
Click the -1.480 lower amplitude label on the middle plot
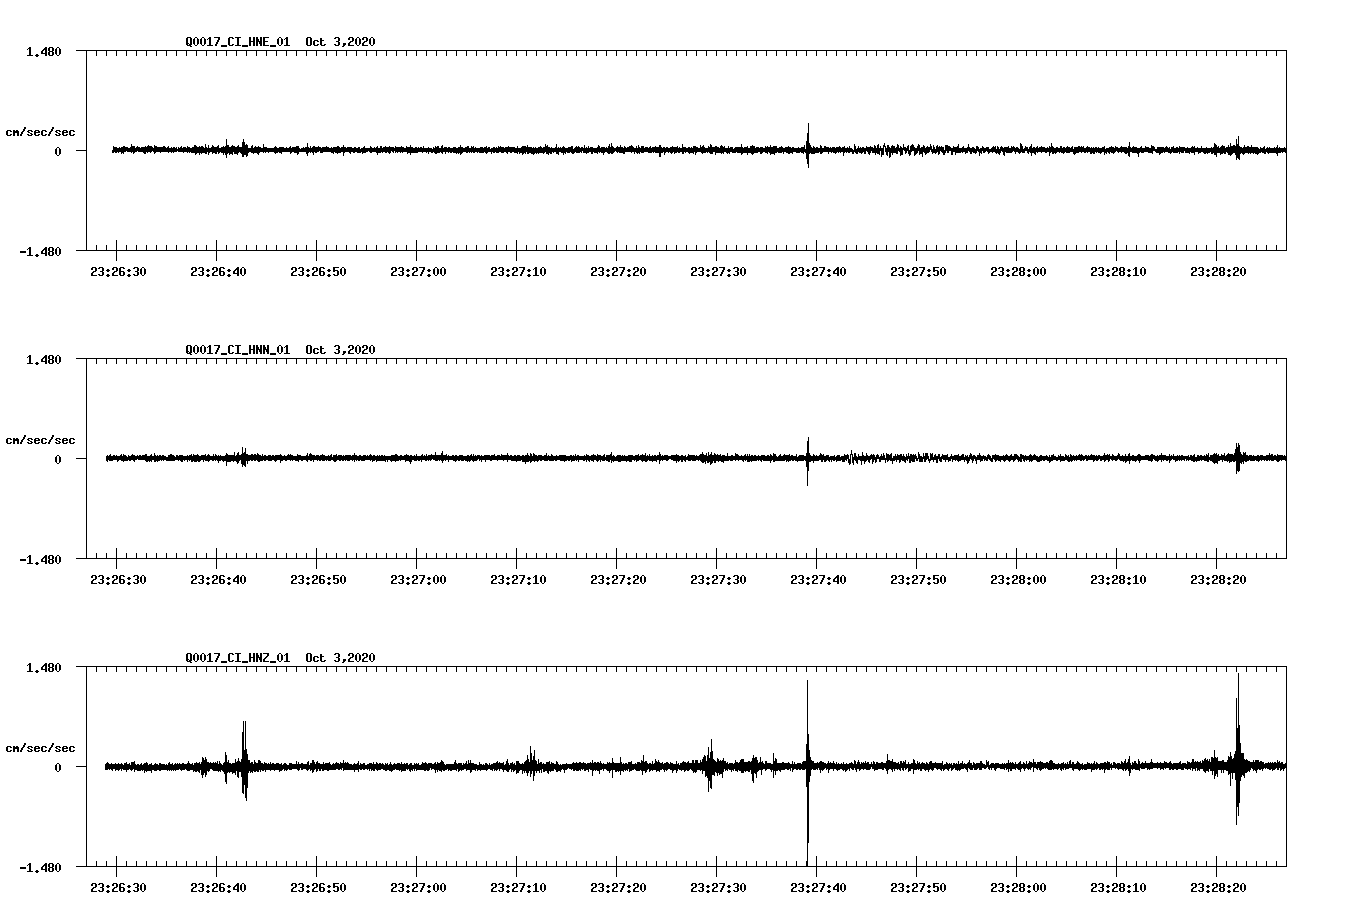[x=42, y=560]
